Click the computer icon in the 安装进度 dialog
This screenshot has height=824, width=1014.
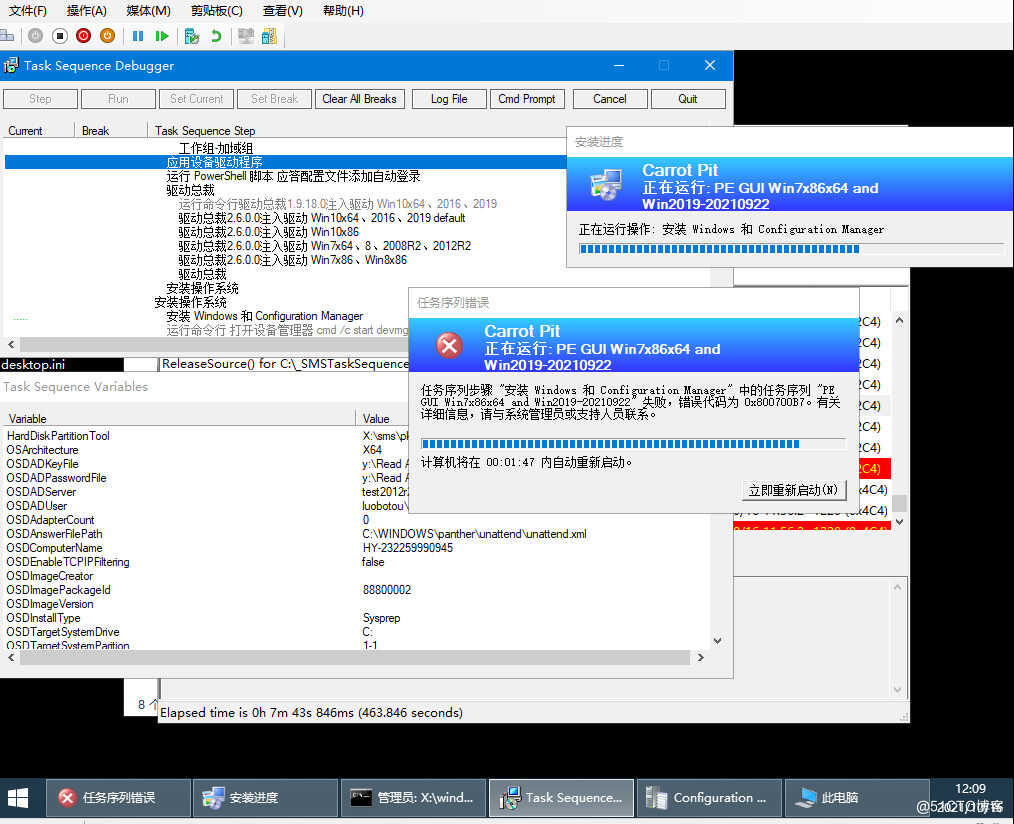pyautogui.click(x=606, y=184)
